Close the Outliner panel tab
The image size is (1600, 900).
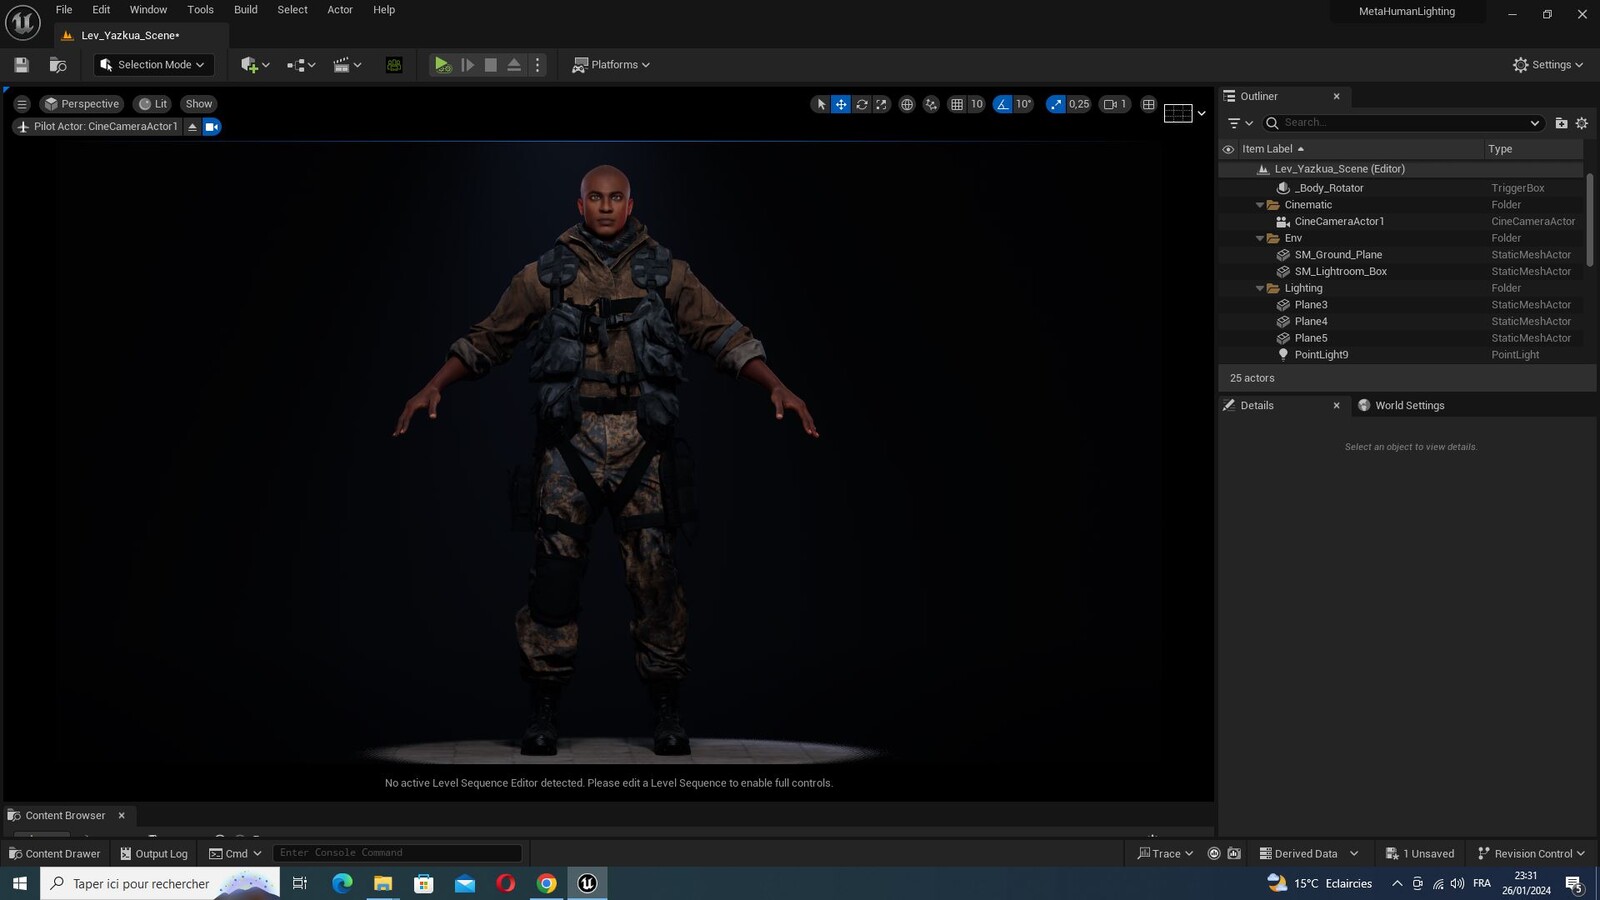click(1336, 97)
